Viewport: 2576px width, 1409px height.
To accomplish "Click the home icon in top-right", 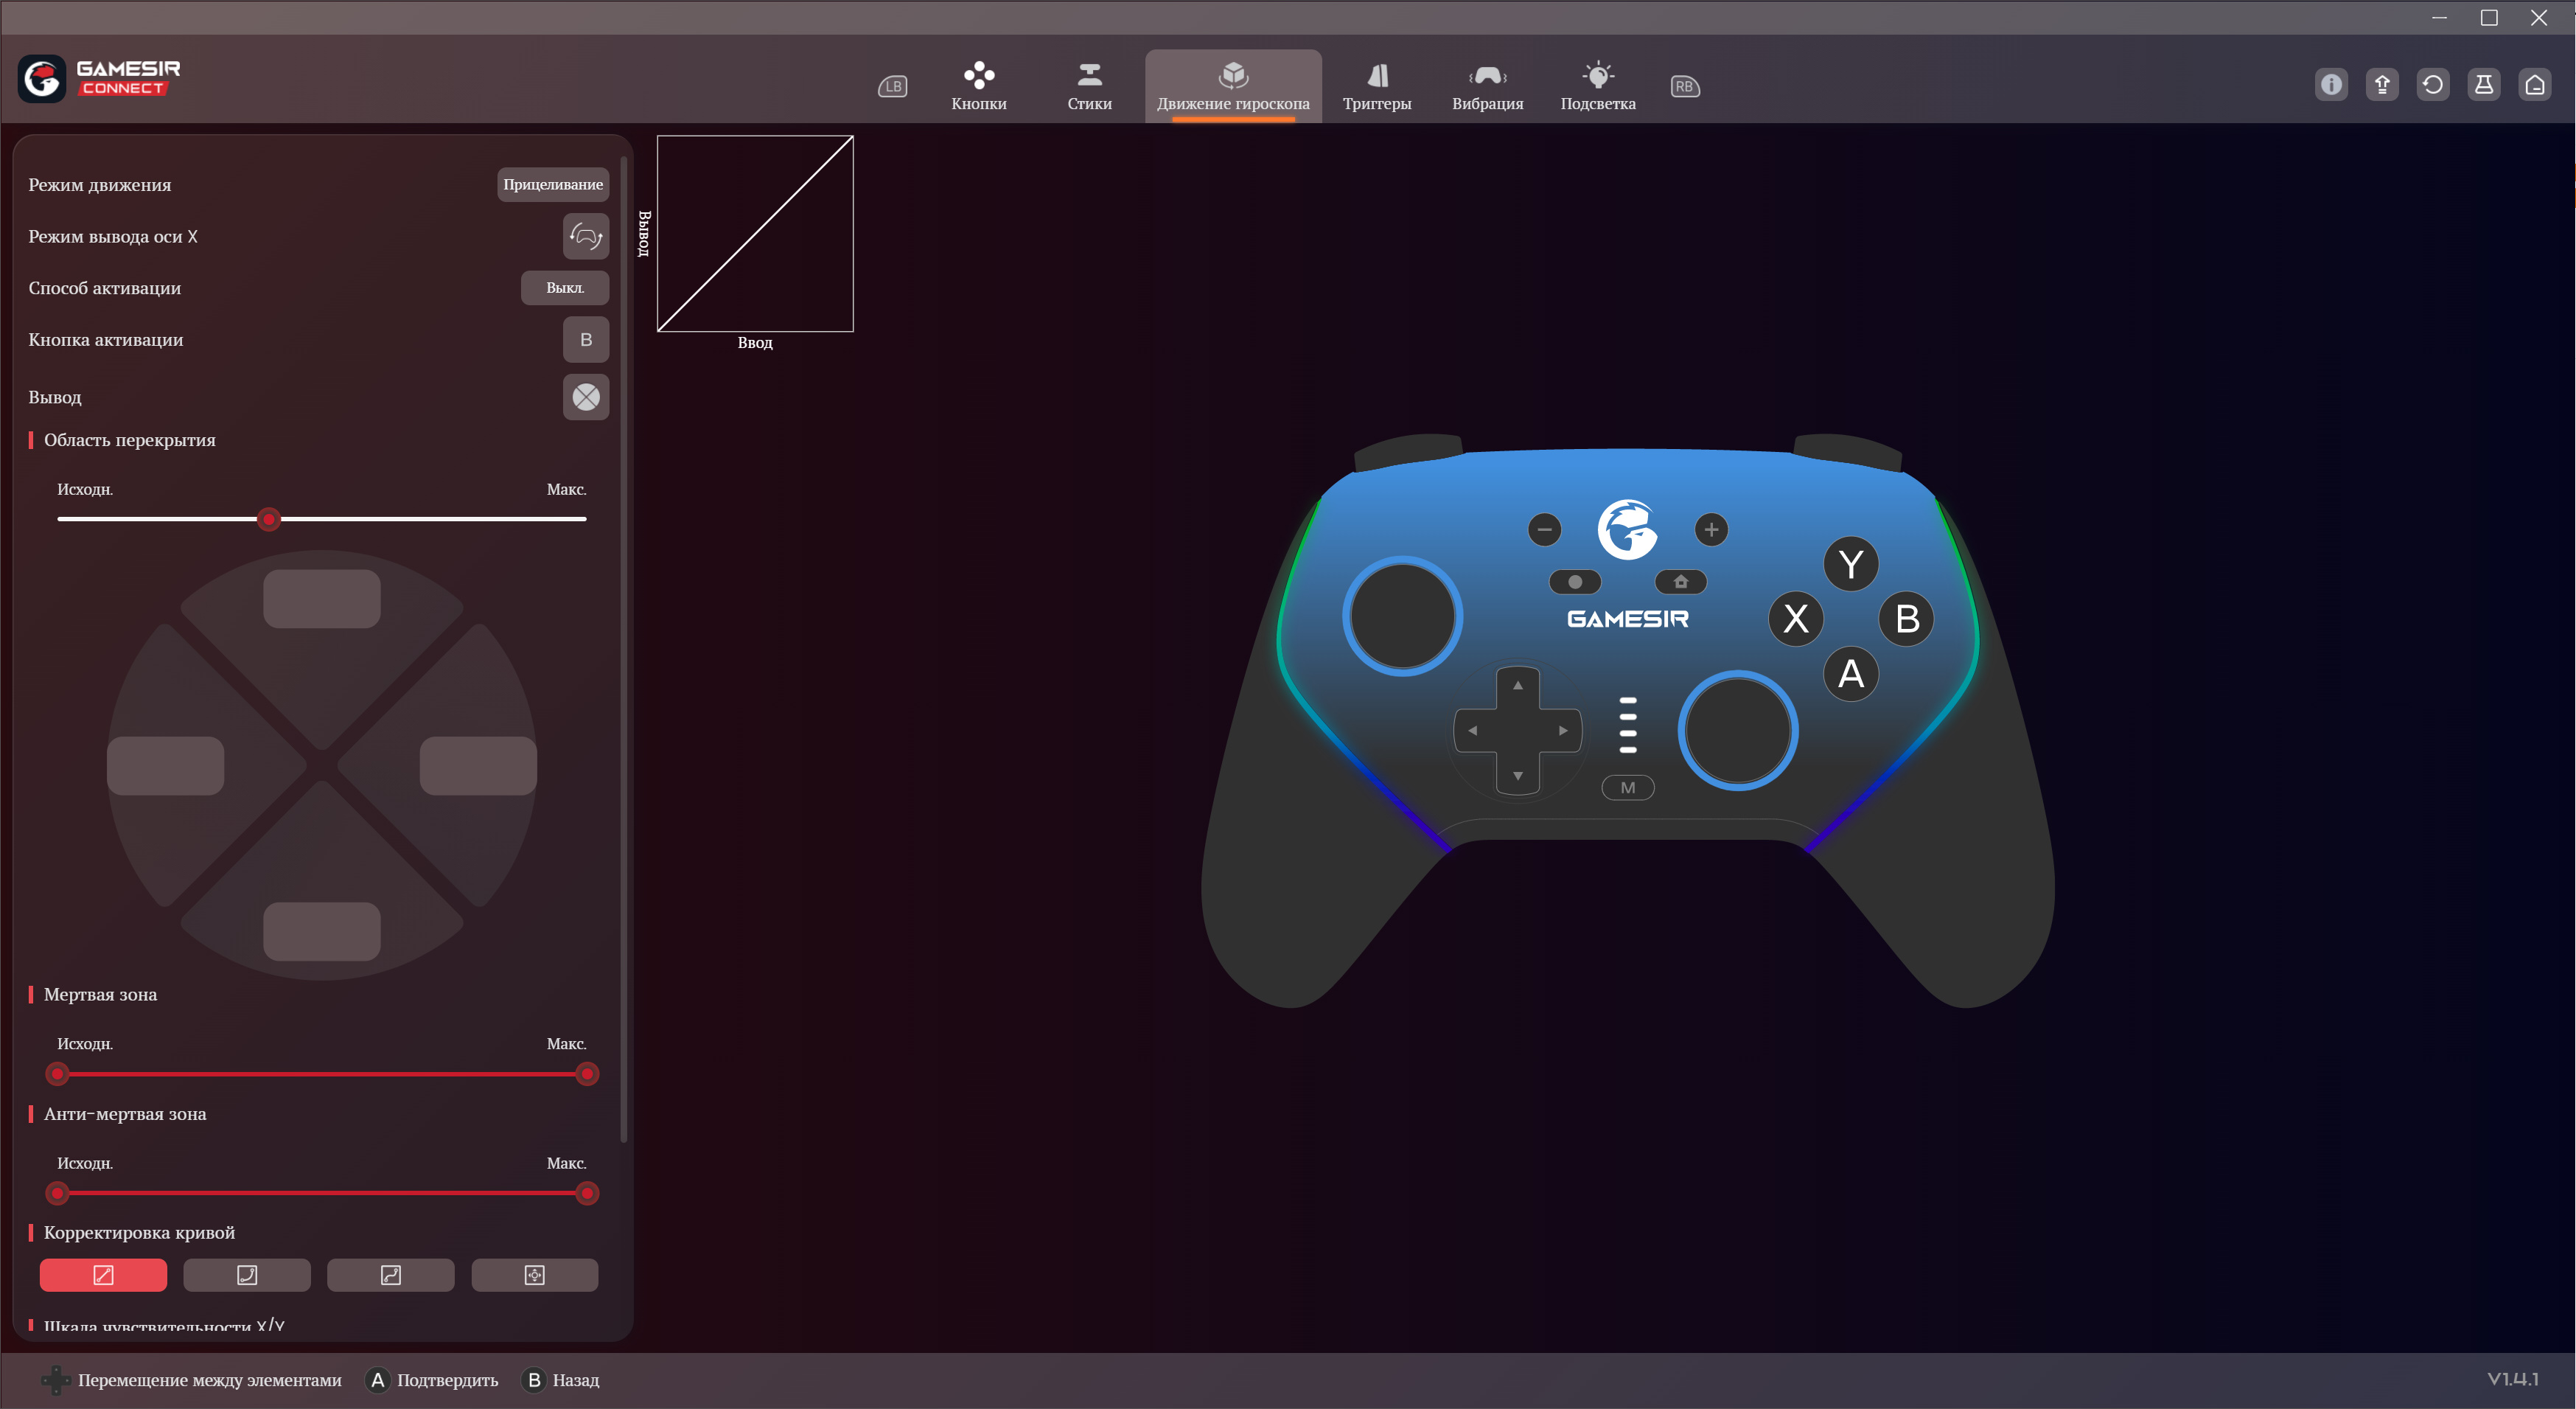I will point(2534,85).
